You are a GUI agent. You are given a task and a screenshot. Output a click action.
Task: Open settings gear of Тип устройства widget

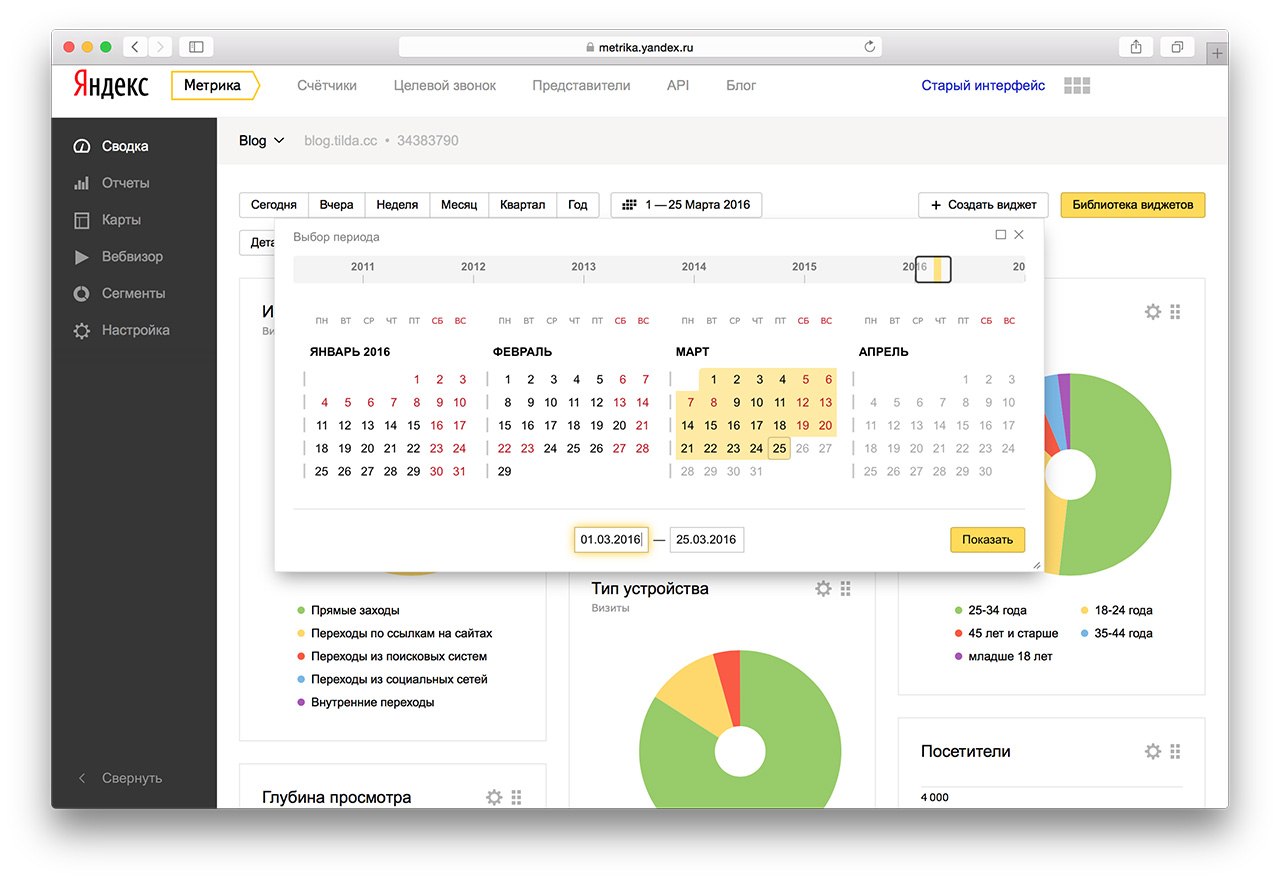pyautogui.click(x=823, y=589)
